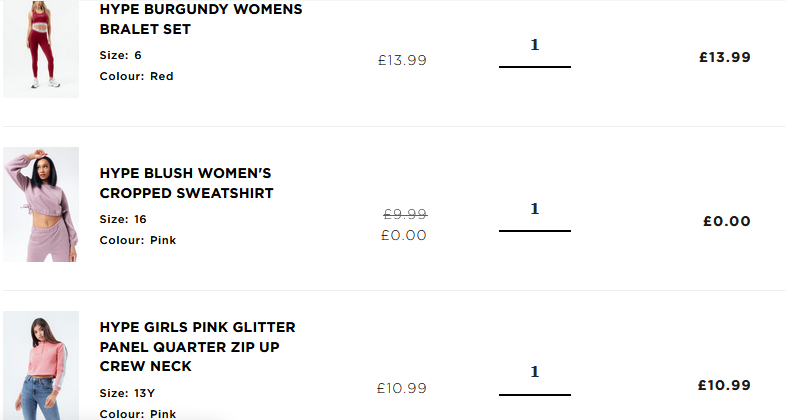
Task: Click the Size 16 label of sweatshirt
Action: pos(123,219)
